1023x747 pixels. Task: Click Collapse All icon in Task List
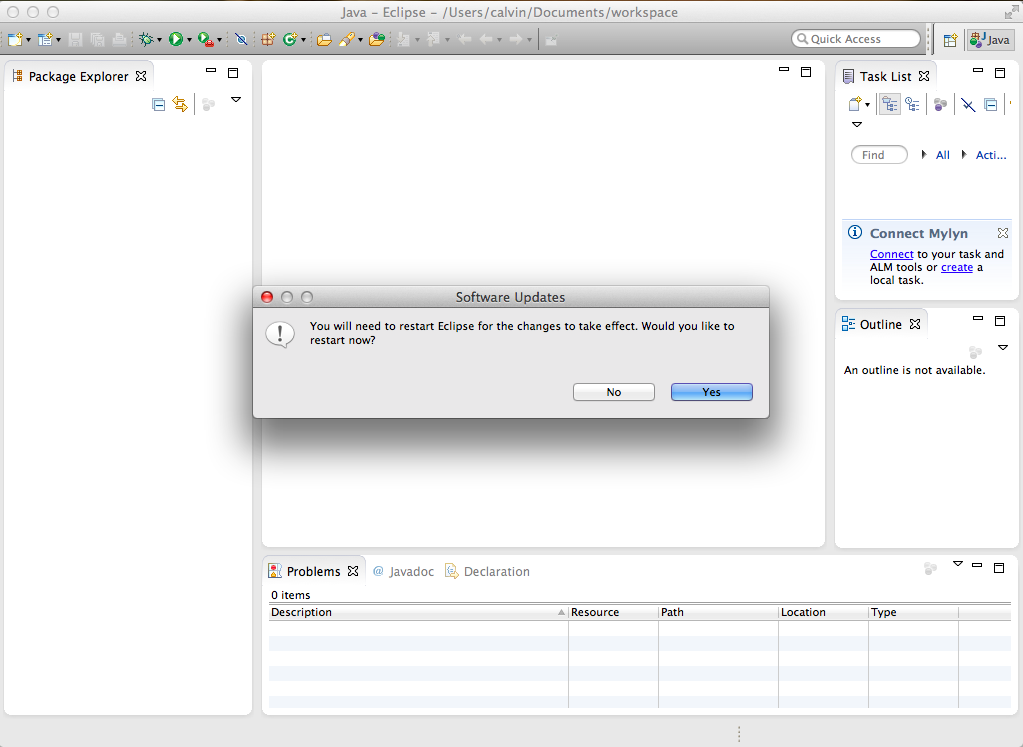[x=990, y=104]
